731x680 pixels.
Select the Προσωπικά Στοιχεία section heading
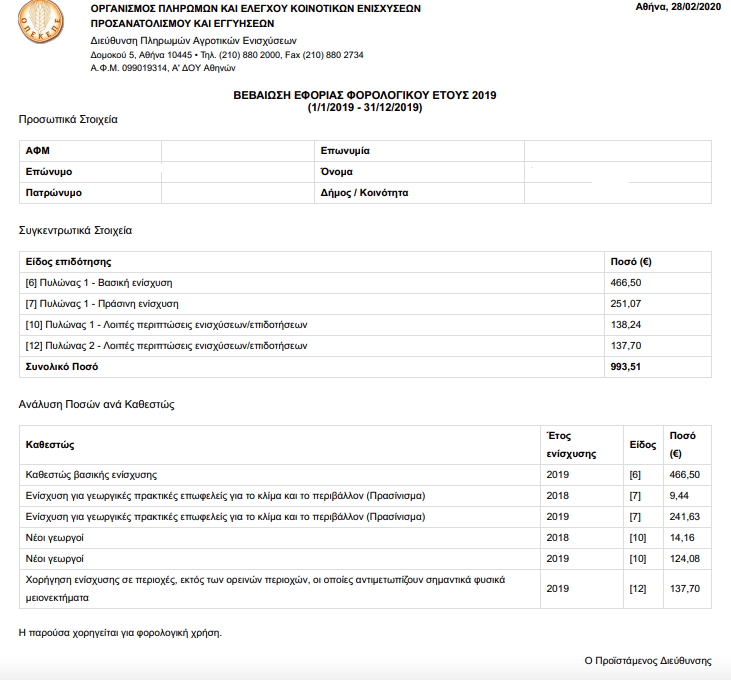(x=68, y=119)
